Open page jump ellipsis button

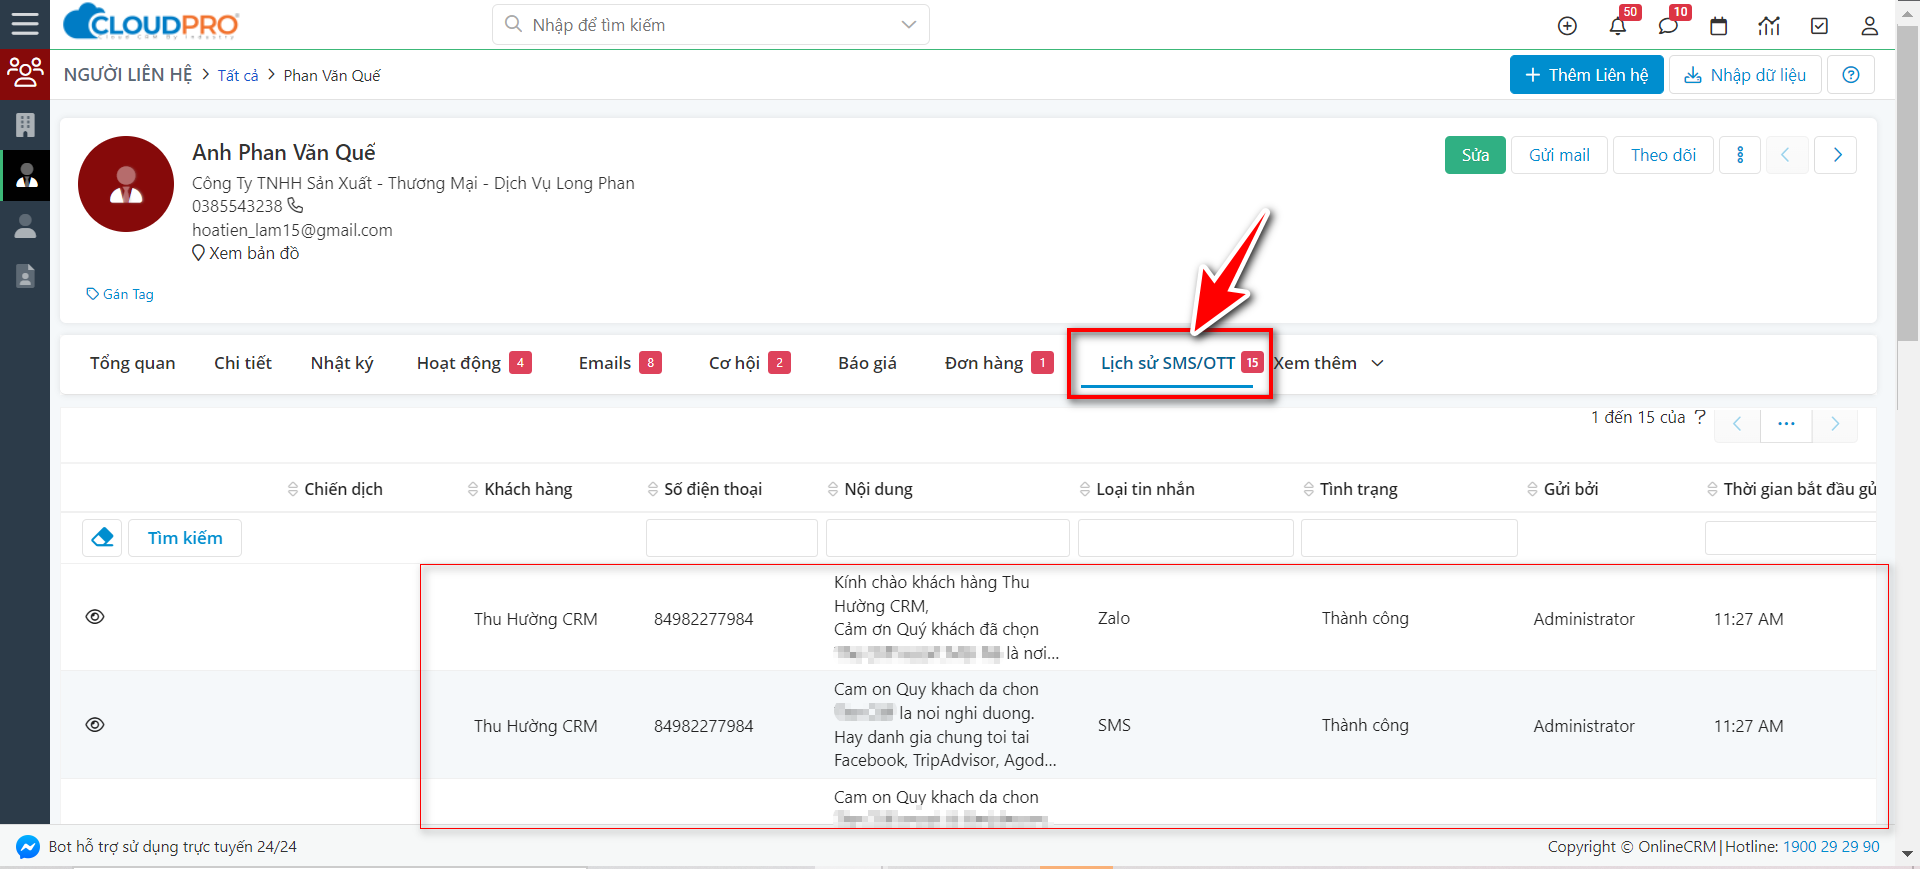tap(1786, 424)
